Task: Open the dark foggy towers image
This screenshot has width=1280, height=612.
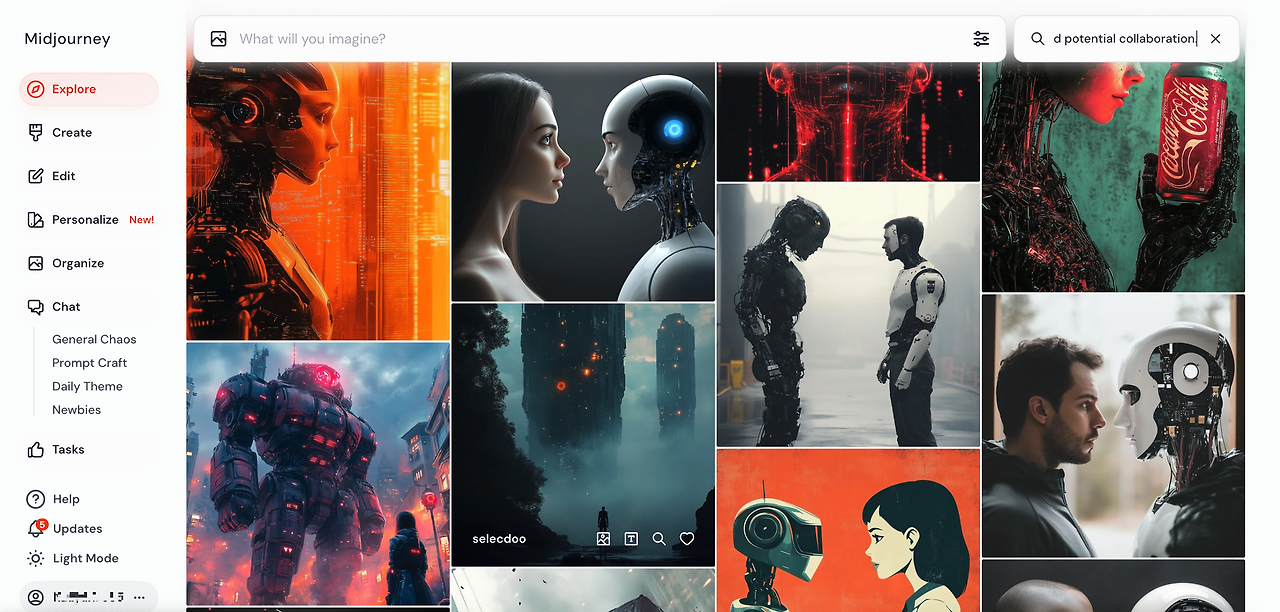Action: click(583, 435)
